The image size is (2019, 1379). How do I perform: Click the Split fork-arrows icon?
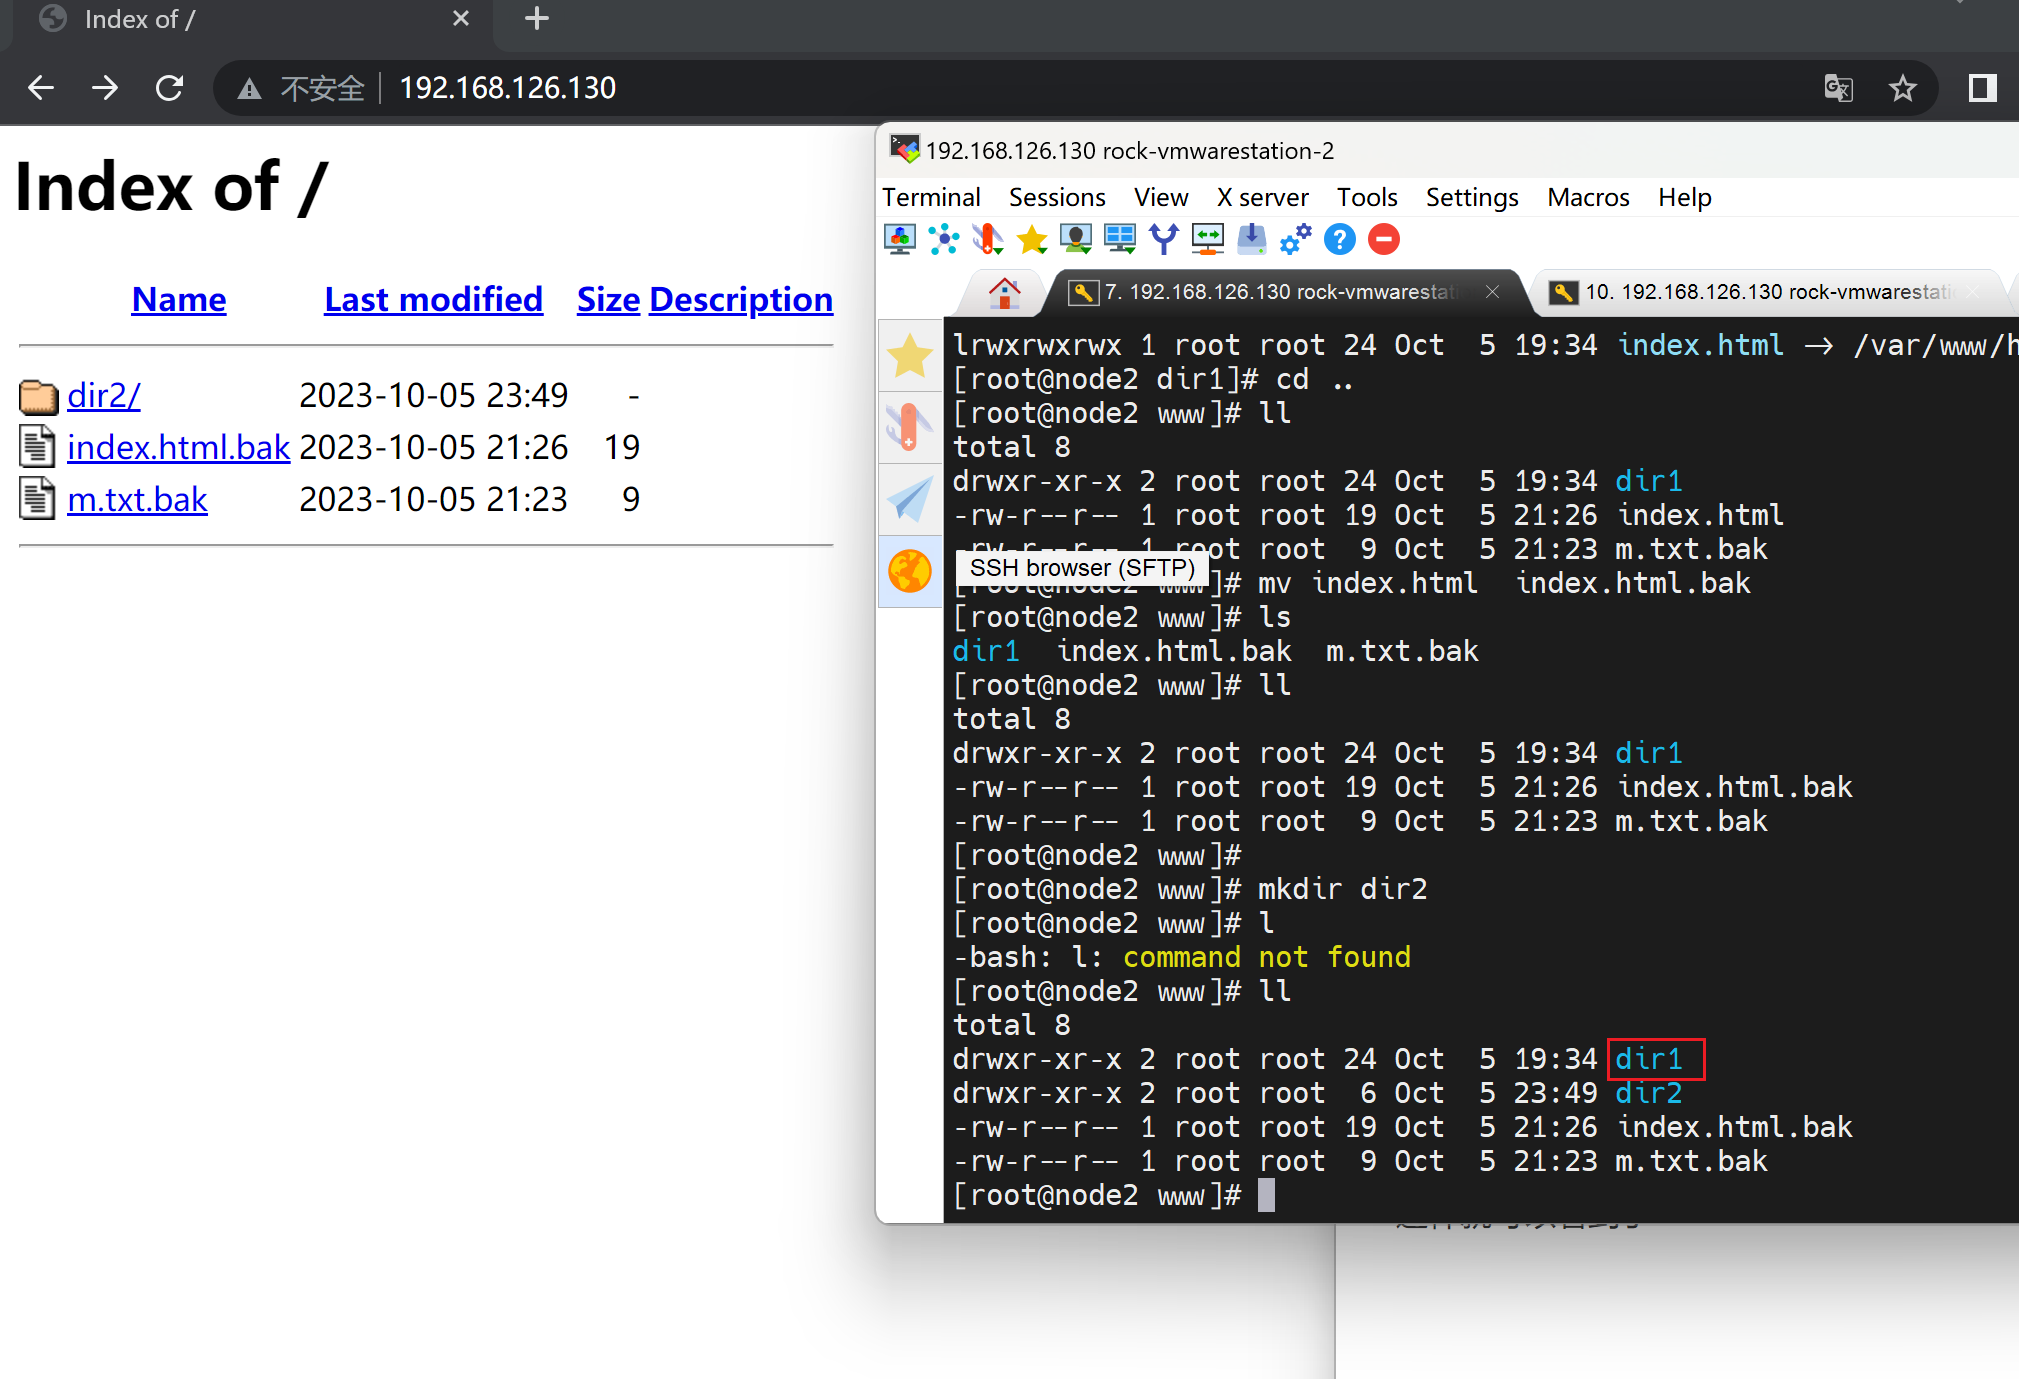pos(1163,239)
